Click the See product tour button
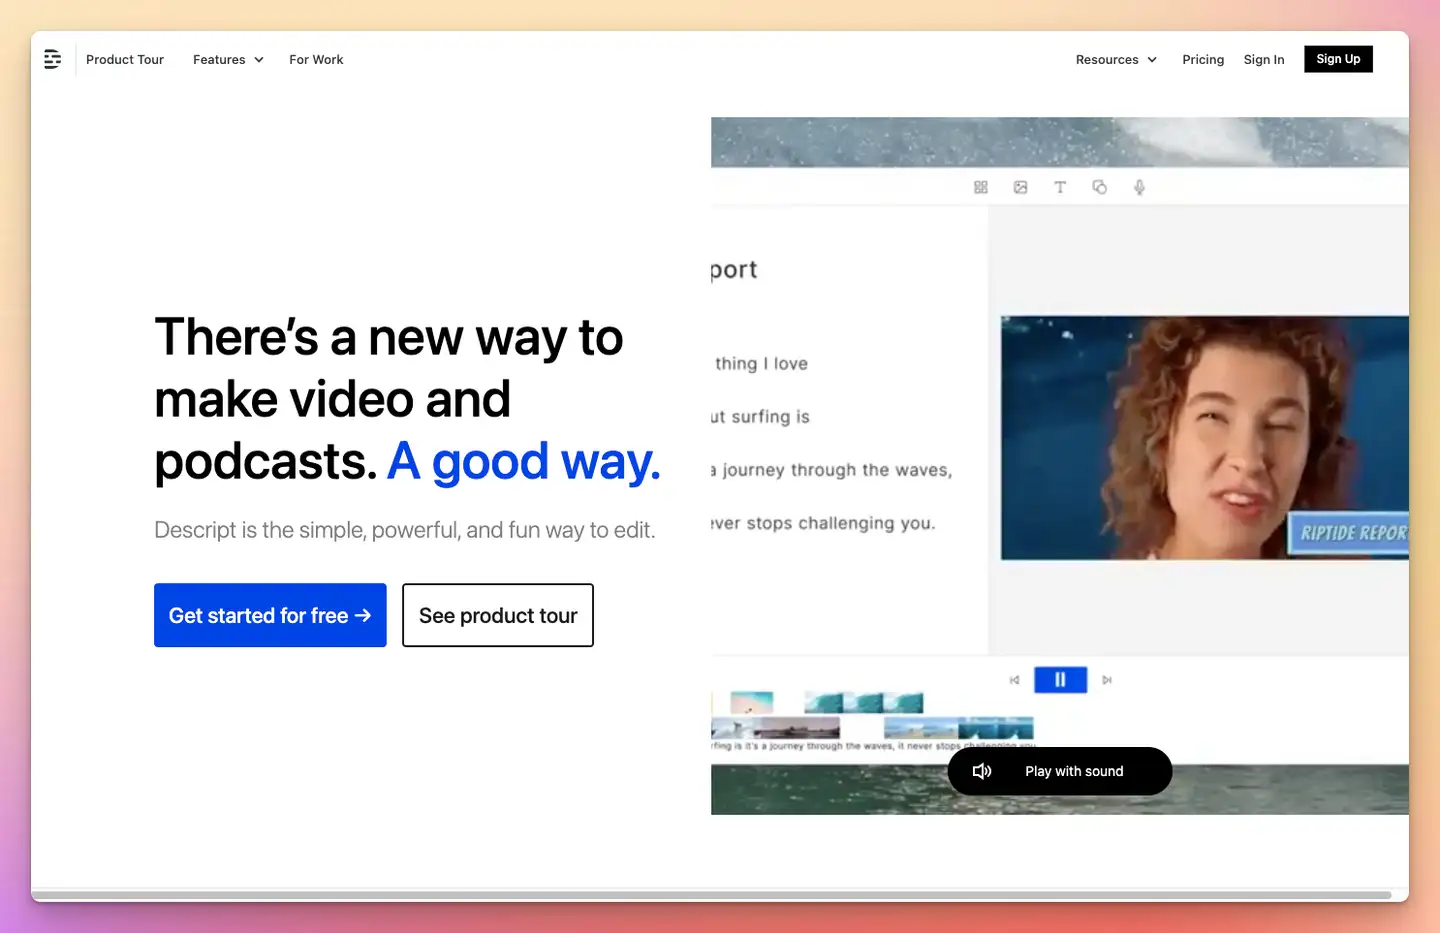Viewport: 1440px width, 933px height. click(x=498, y=615)
